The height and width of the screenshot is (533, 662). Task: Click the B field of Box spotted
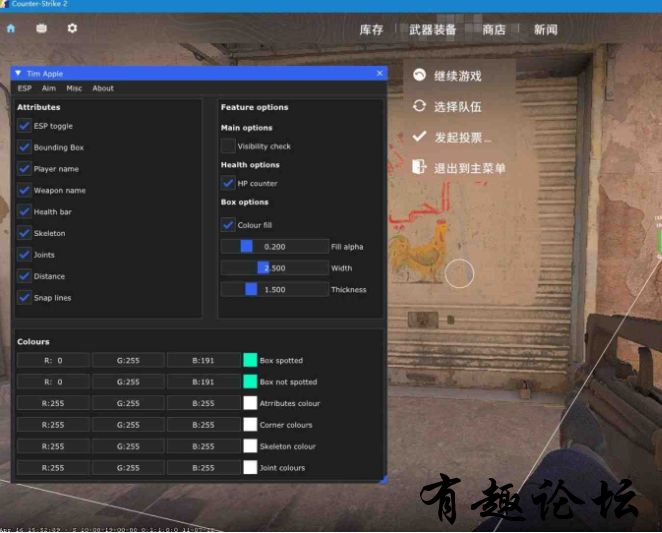(203, 360)
